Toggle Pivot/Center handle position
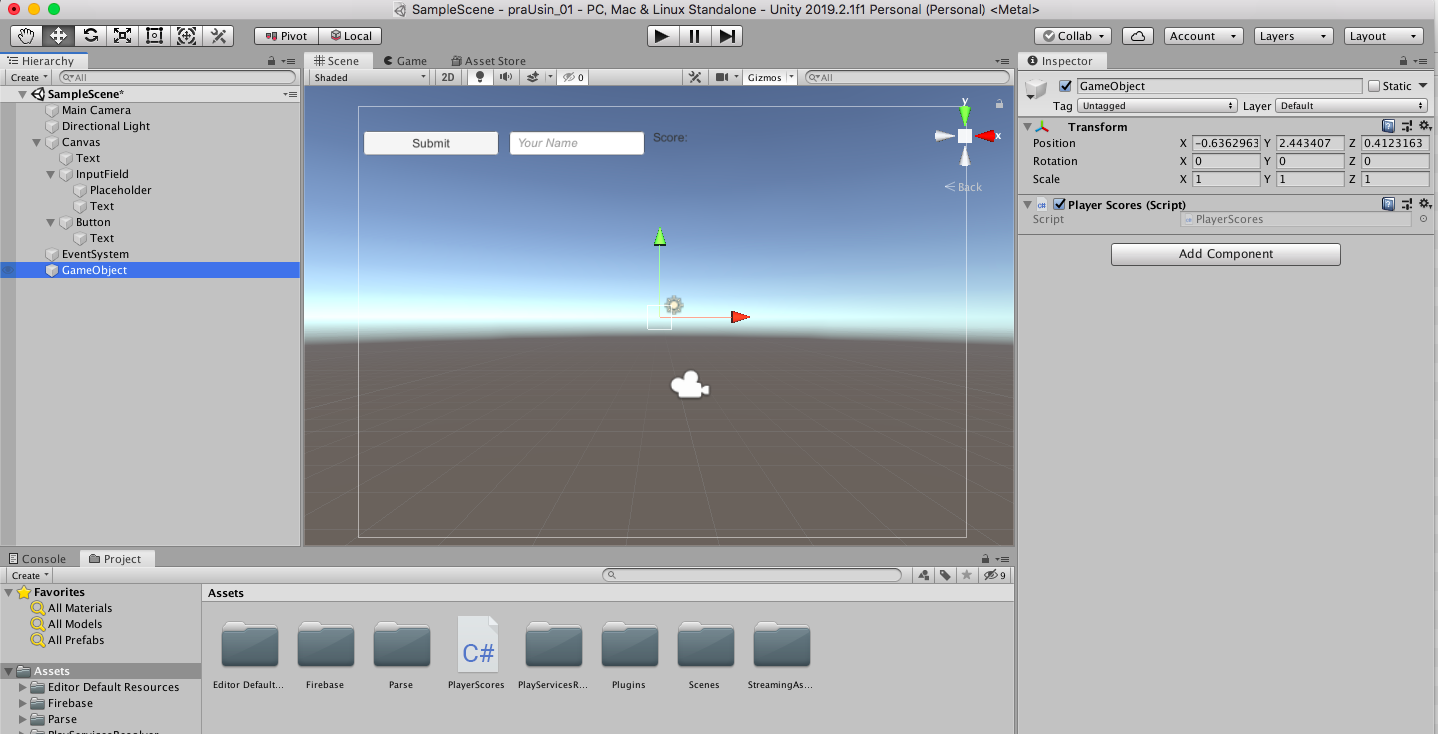 (285, 36)
